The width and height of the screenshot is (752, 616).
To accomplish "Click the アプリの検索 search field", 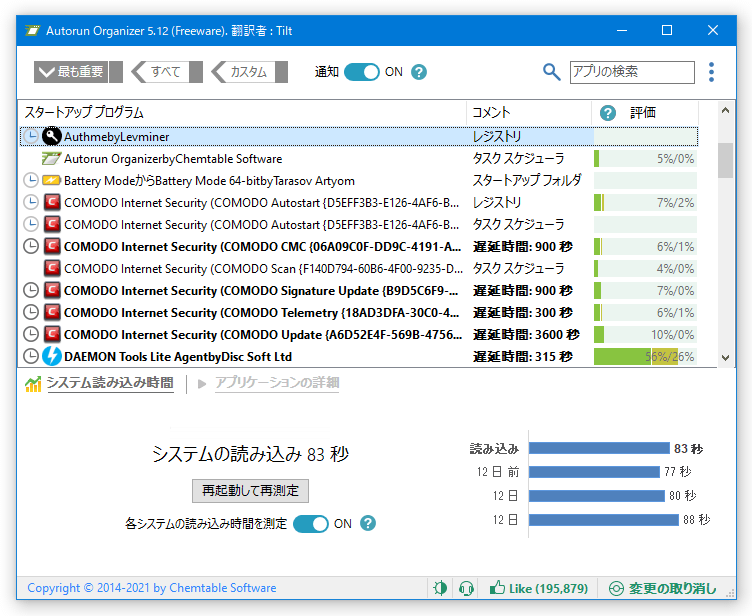I will (632, 72).
